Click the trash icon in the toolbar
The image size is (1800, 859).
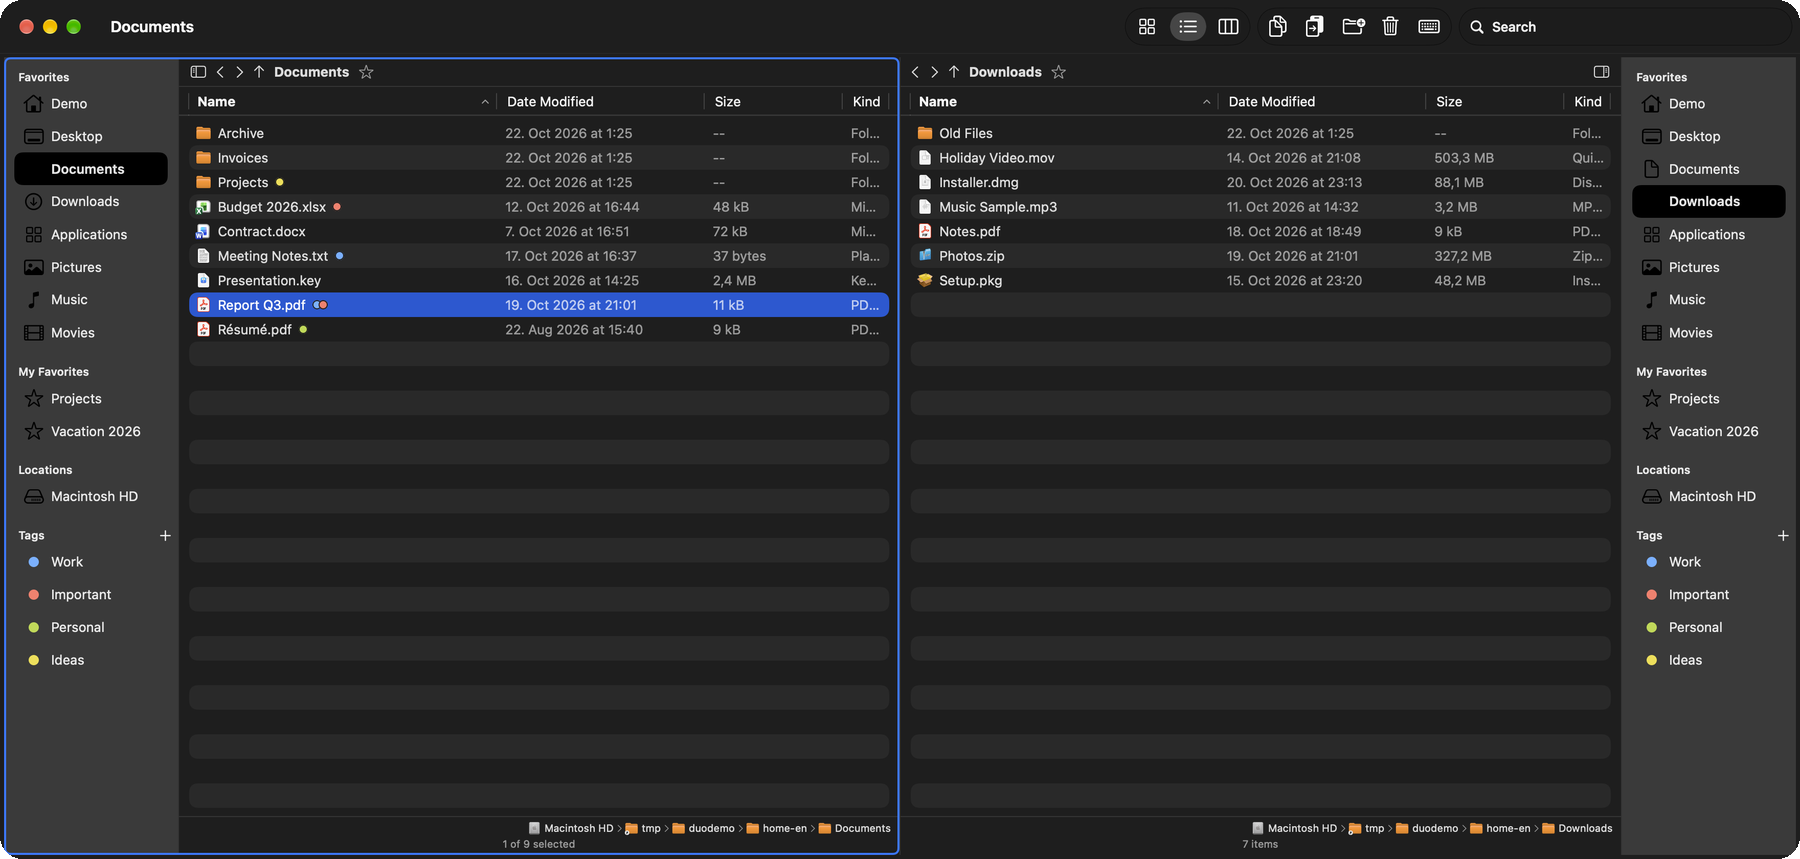click(1390, 27)
